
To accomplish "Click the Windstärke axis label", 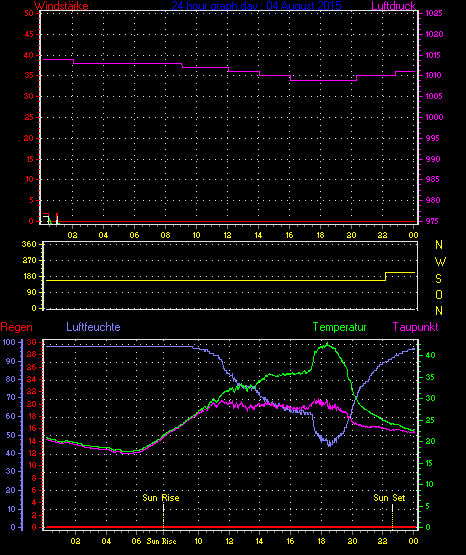I will (61, 5).
